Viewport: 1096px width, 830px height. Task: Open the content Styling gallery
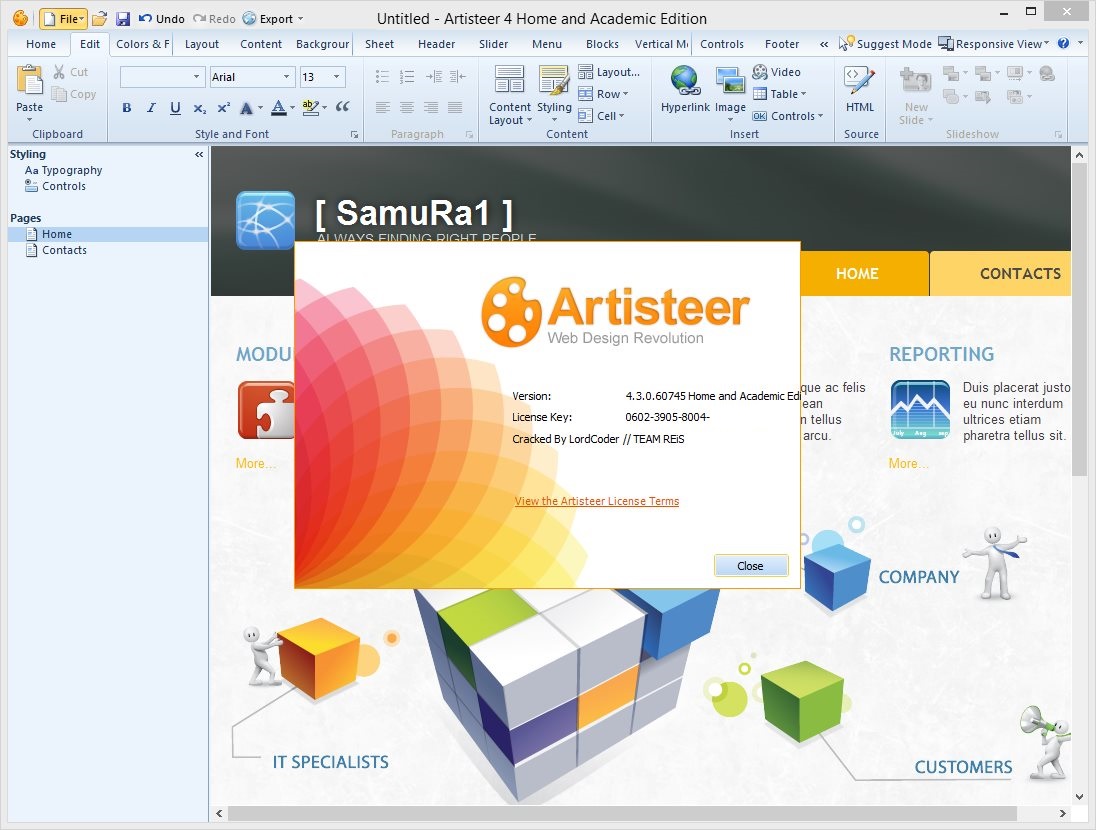pyautogui.click(x=554, y=95)
